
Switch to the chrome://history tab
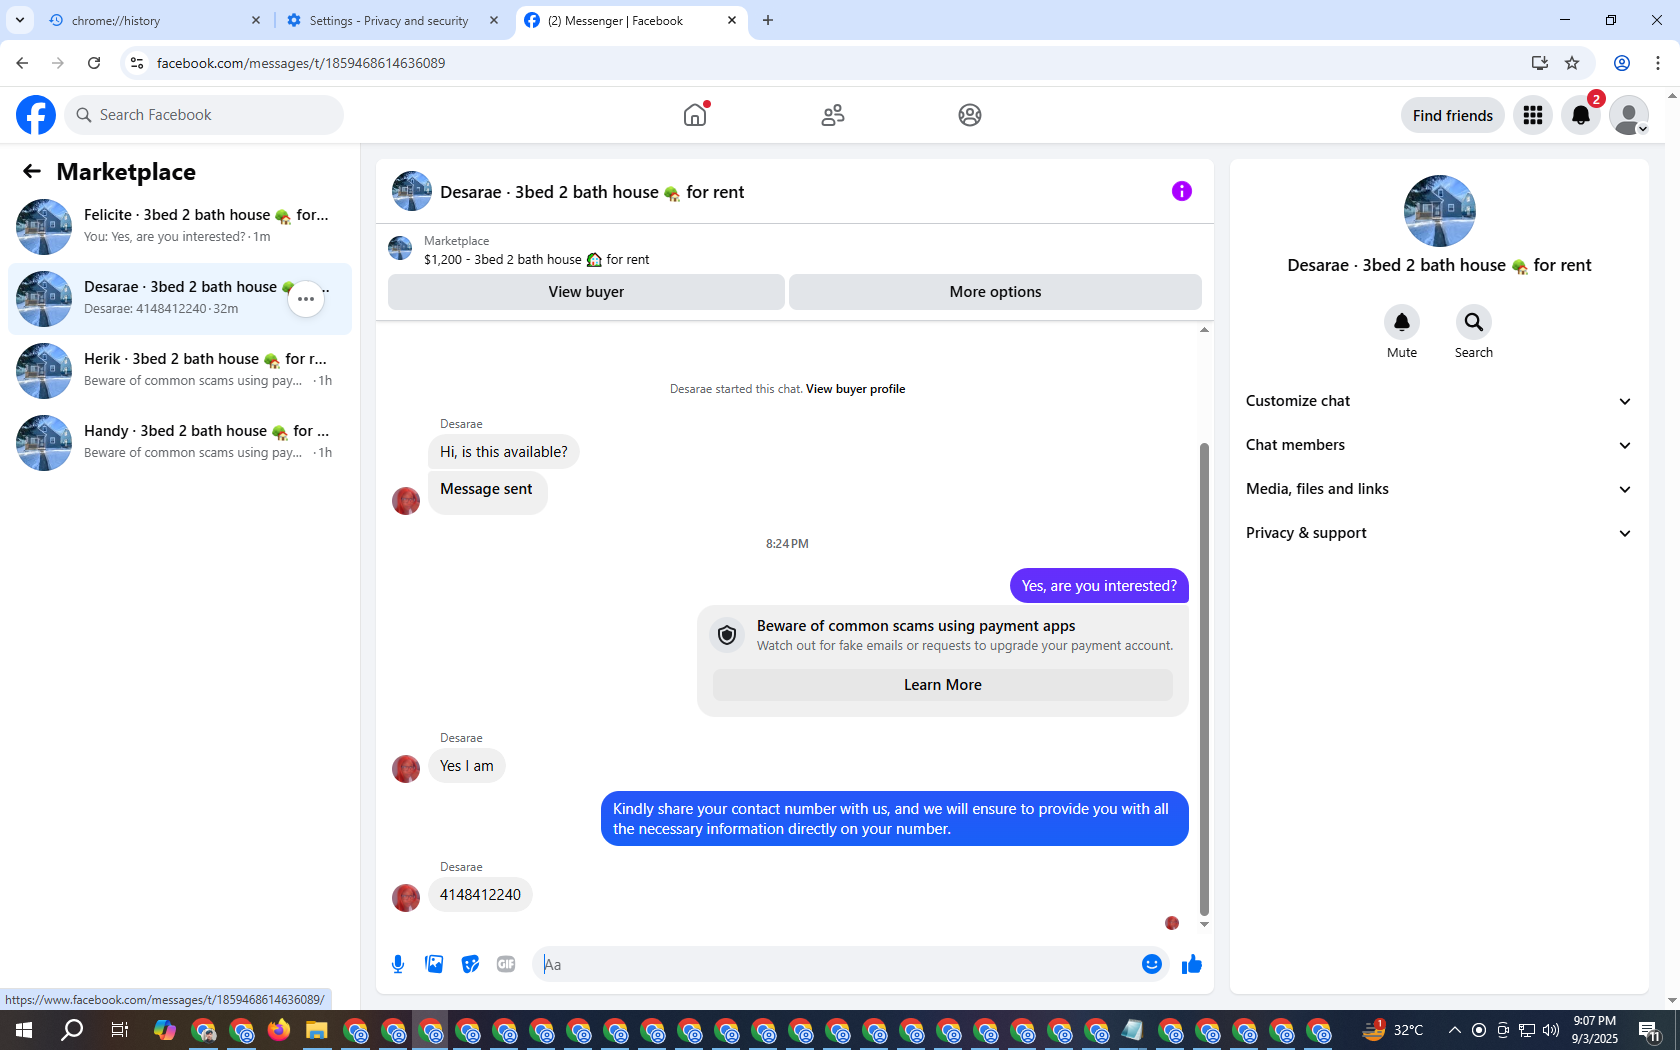(155, 20)
